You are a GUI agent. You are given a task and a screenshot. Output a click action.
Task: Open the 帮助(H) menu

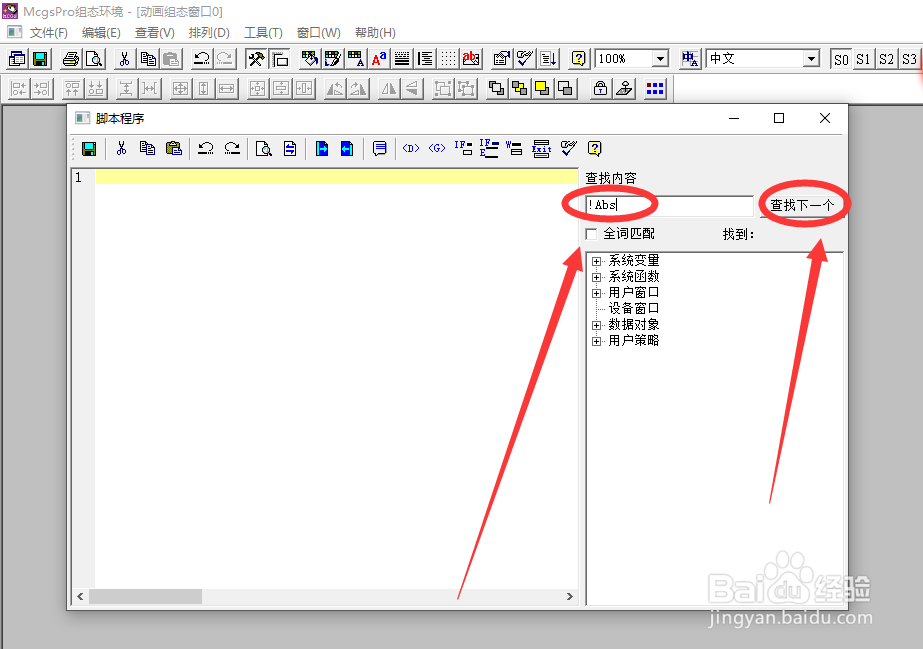coord(375,33)
